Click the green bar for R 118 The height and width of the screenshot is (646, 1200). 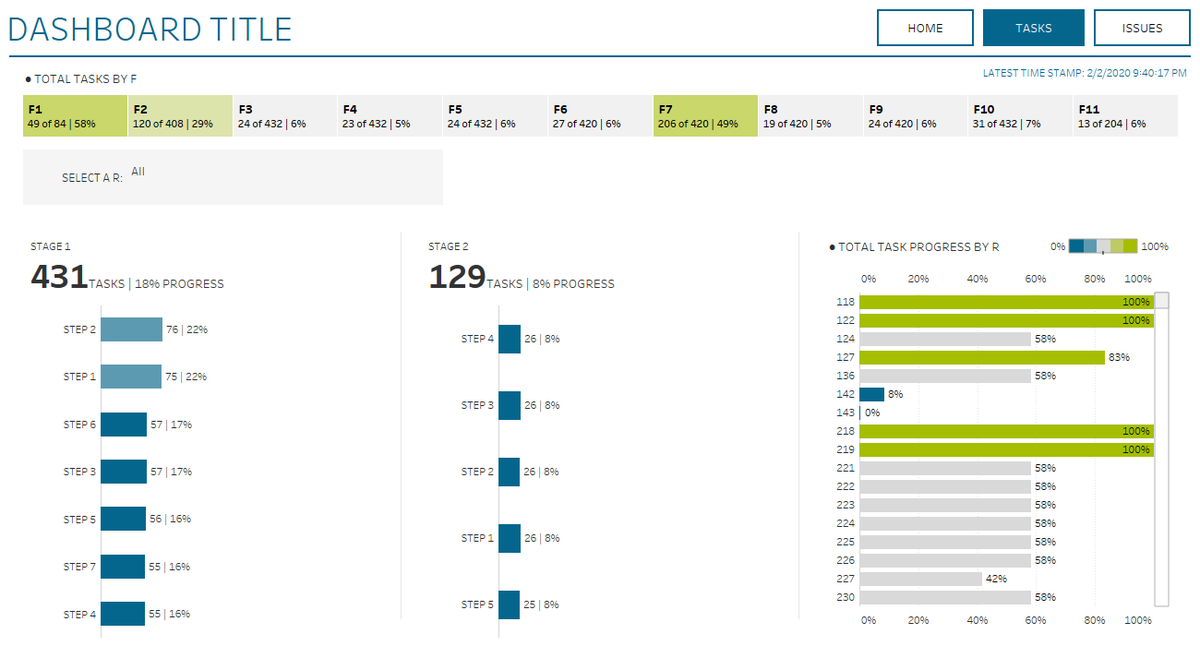tap(1006, 302)
